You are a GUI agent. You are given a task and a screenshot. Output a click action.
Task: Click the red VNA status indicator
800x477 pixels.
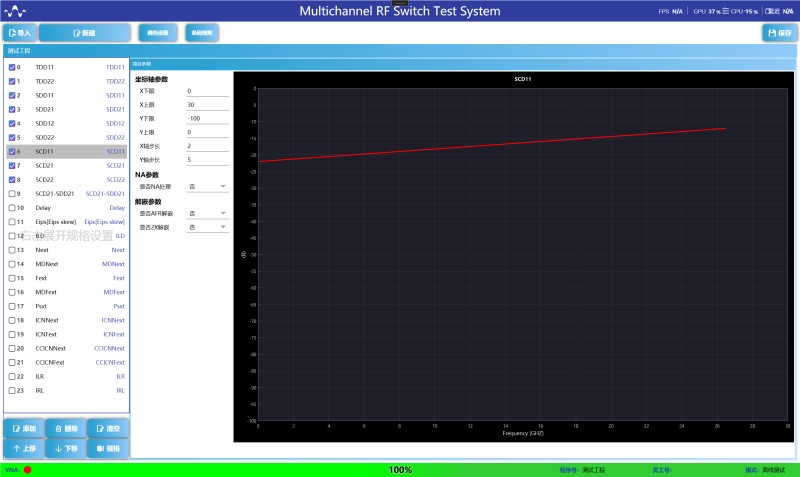click(x=28, y=469)
